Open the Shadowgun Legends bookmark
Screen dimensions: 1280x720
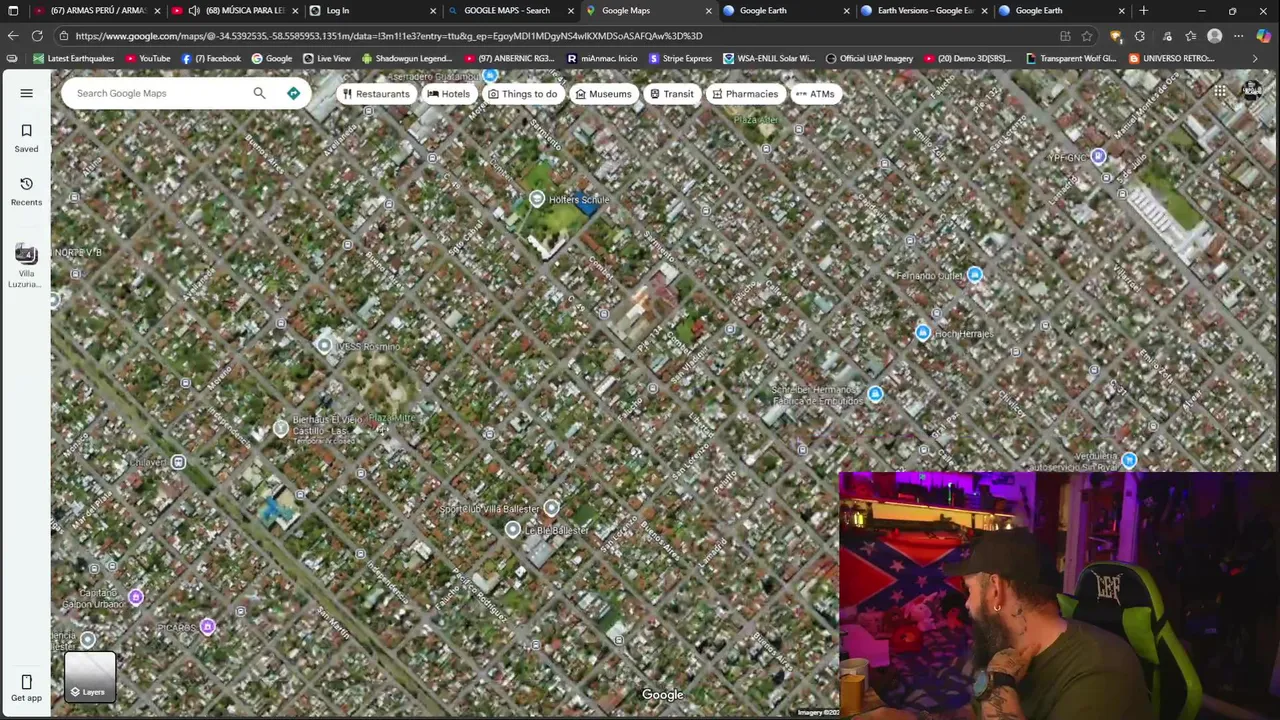407,58
